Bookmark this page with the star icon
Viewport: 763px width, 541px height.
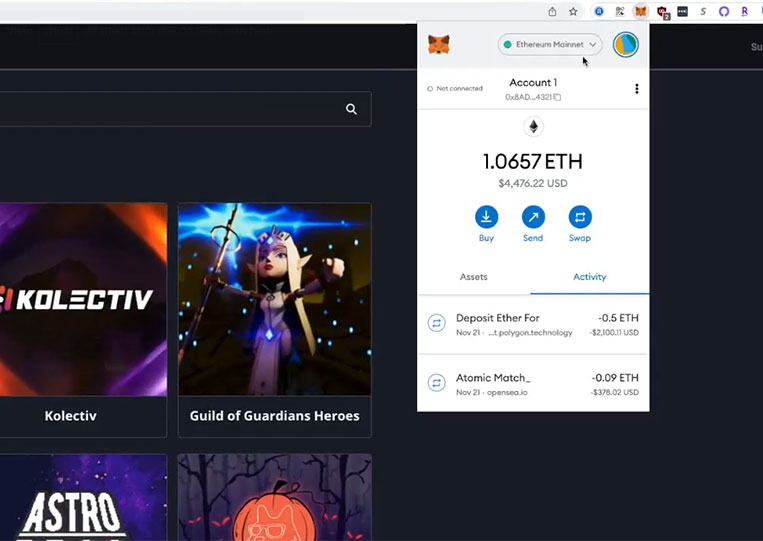click(573, 11)
